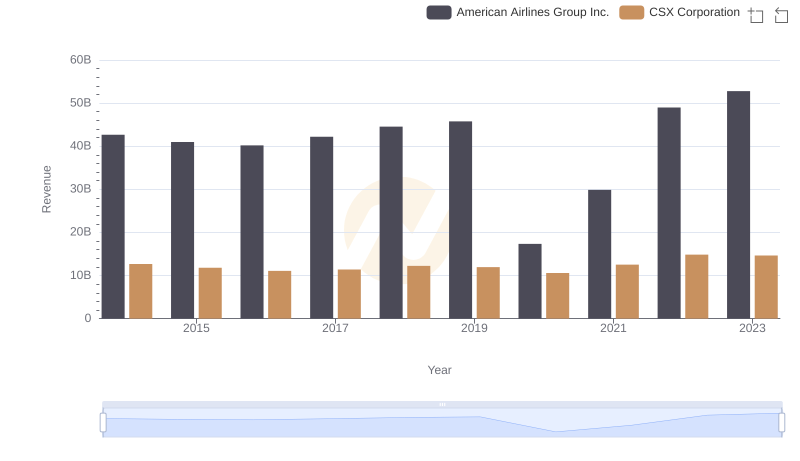The image size is (800, 461).
Task: Toggle American Airlines Group Inc. legend swatch
Action: [439, 12]
